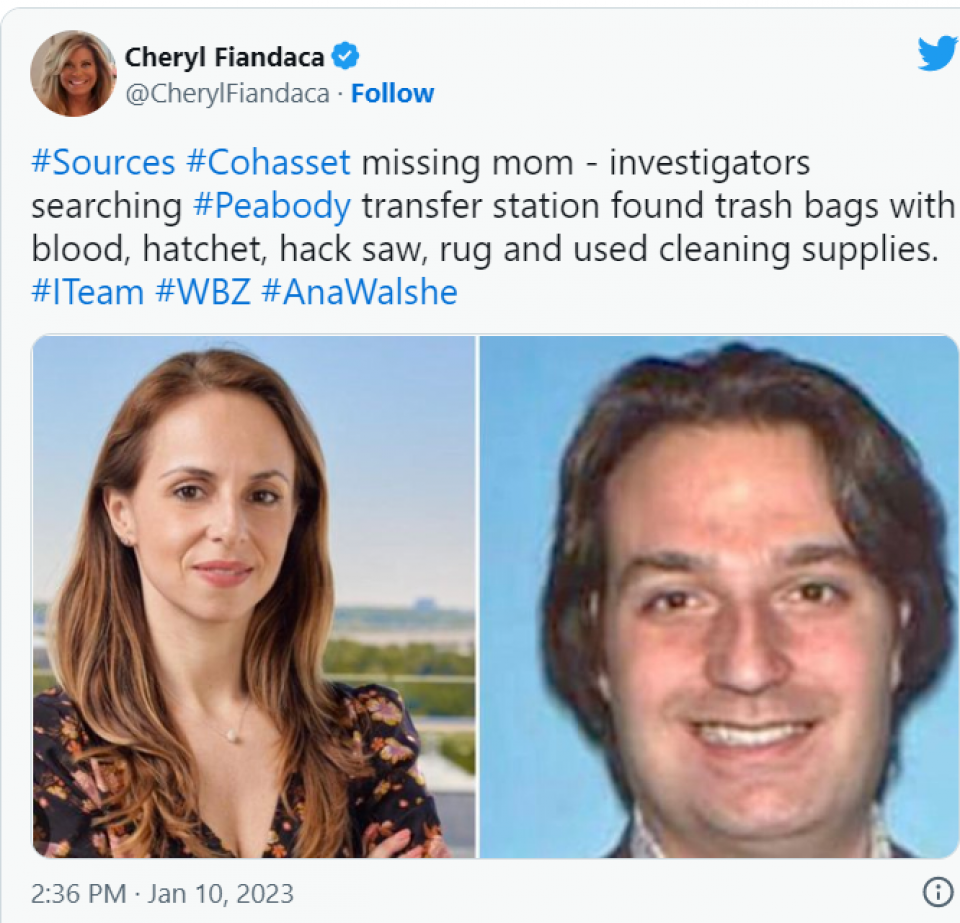Open the 2:36 PM timestamp
The width and height of the screenshot is (960, 923).
[78, 894]
